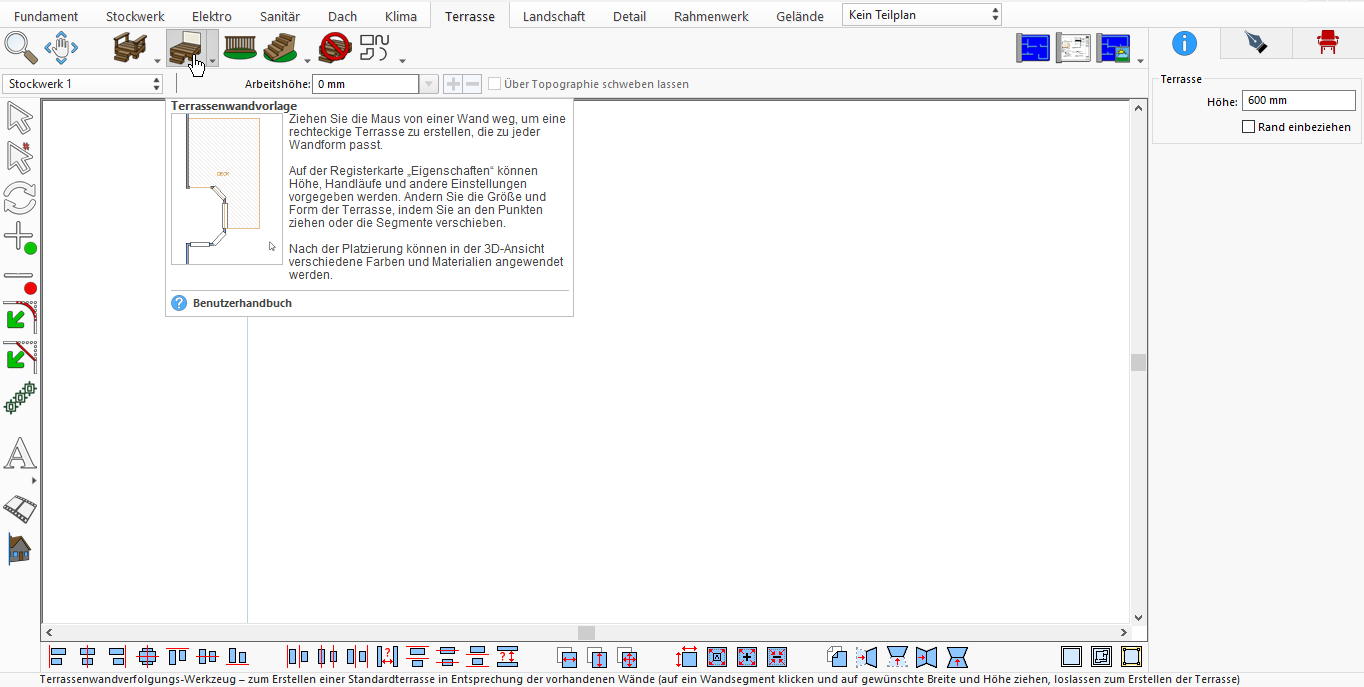Open the Elektro tab
The image size is (1364, 687).
pyautogui.click(x=212, y=16)
